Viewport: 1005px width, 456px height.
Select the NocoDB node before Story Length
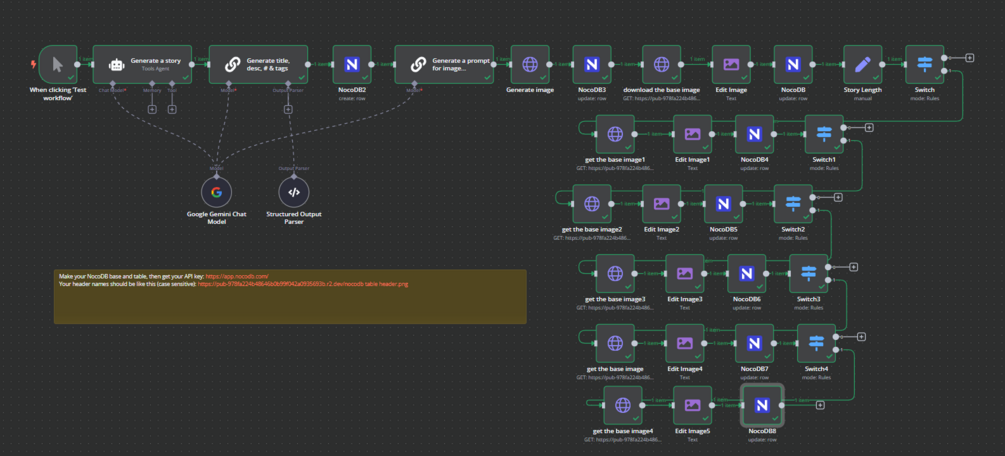[793, 64]
